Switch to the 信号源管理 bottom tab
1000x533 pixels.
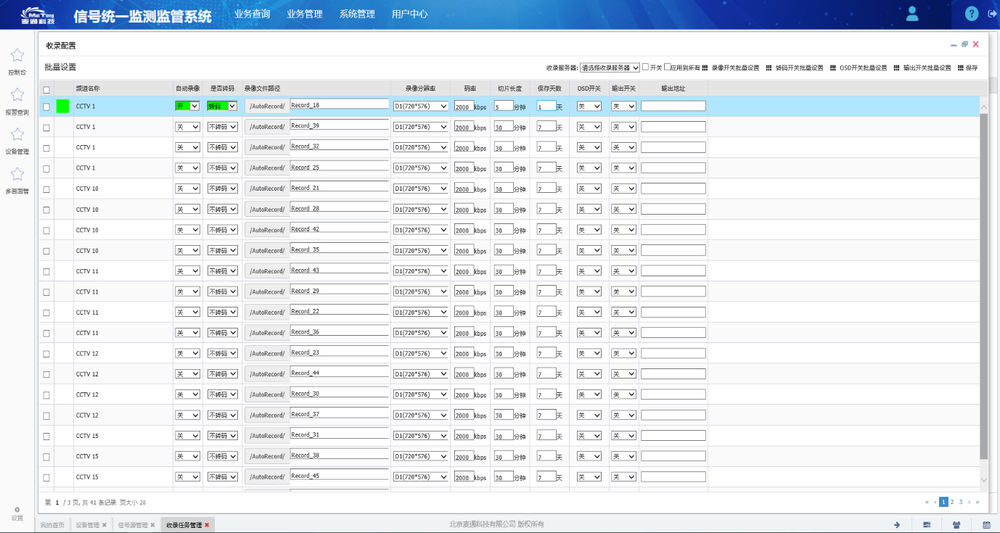(x=132, y=525)
